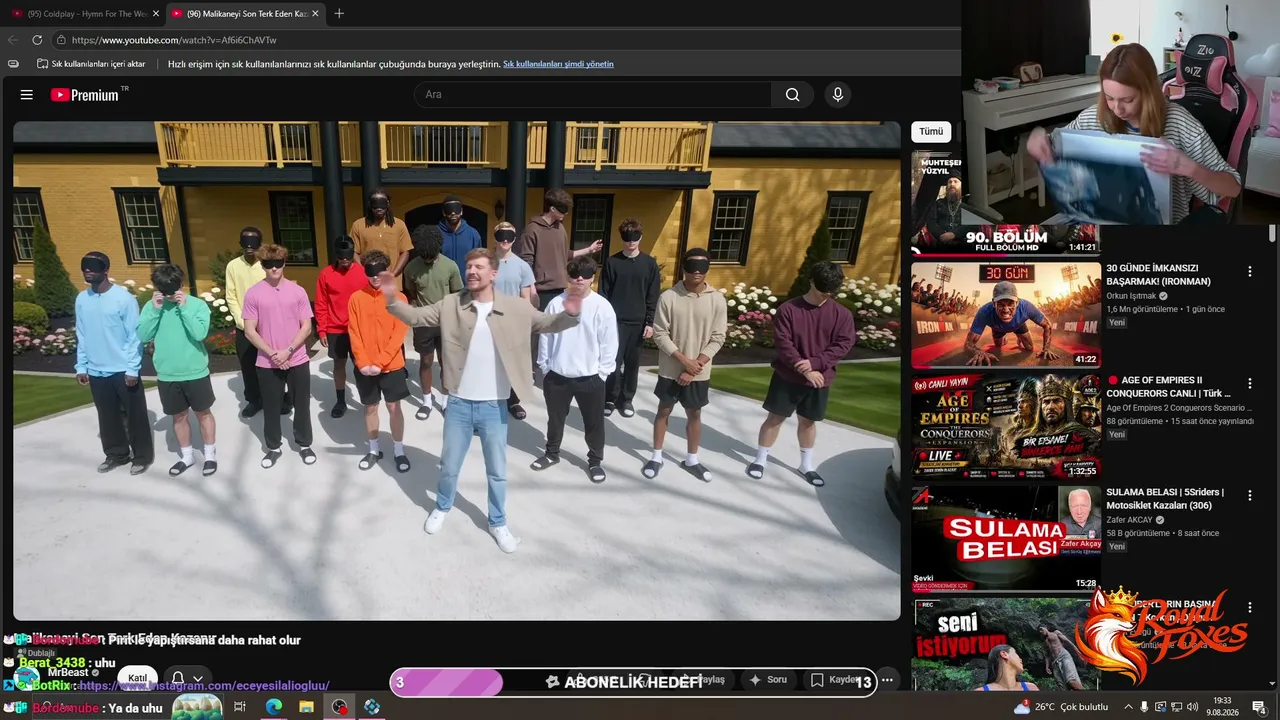Visit the Orkun Işıtmak channel name
This screenshot has width=1280, height=720.
click(1131, 296)
